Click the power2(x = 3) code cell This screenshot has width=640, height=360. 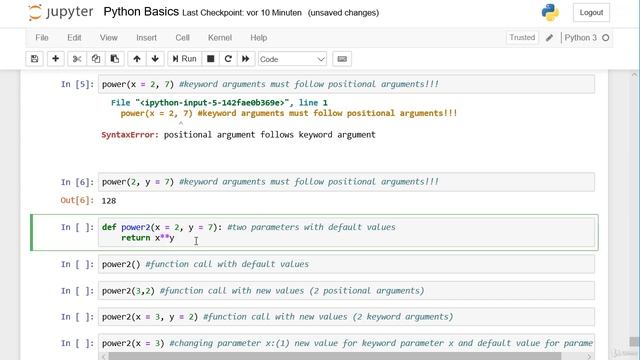tap(346, 343)
